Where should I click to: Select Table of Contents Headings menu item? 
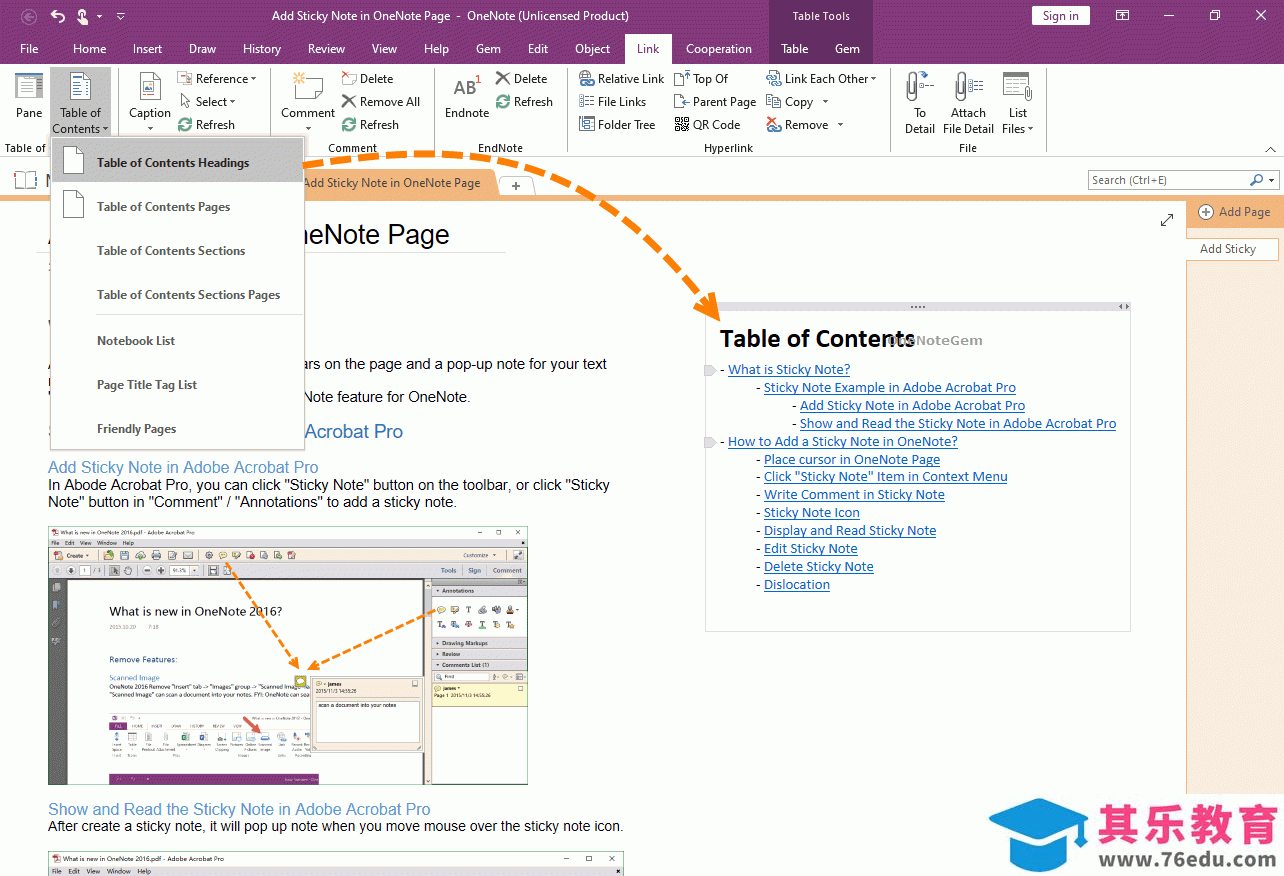tap(177, 163)
